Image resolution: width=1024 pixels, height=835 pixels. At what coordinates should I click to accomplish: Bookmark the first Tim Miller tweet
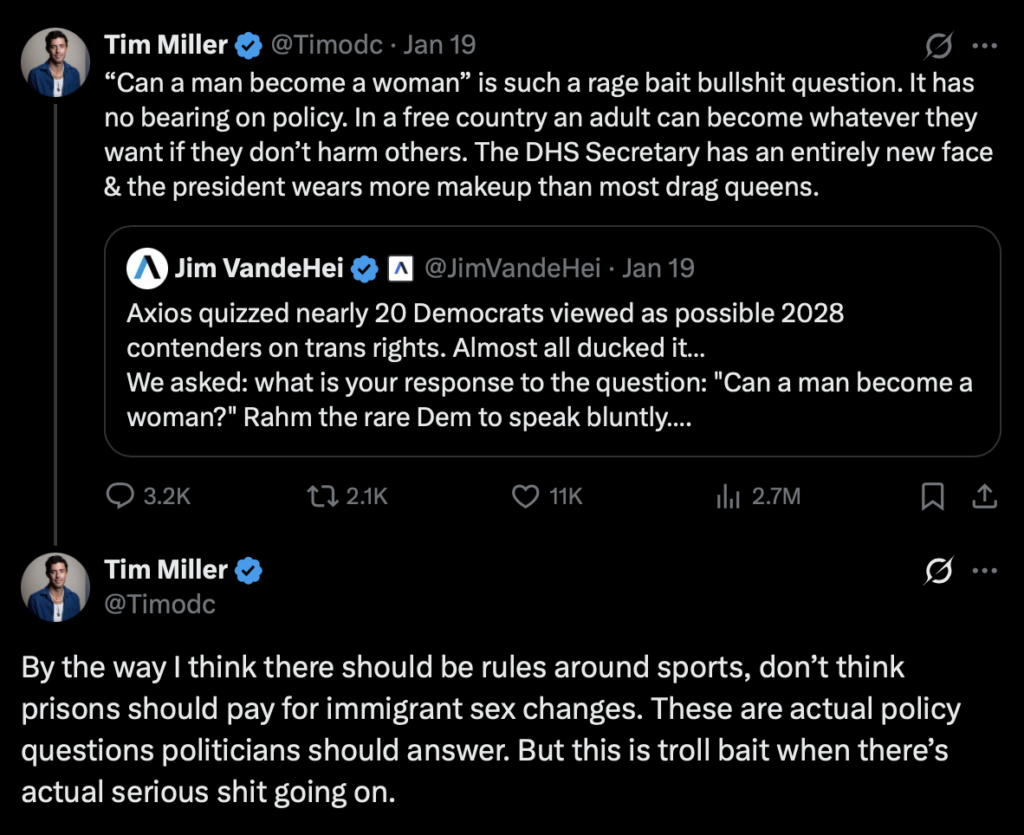pyautogui.click(x=932, y=495)
